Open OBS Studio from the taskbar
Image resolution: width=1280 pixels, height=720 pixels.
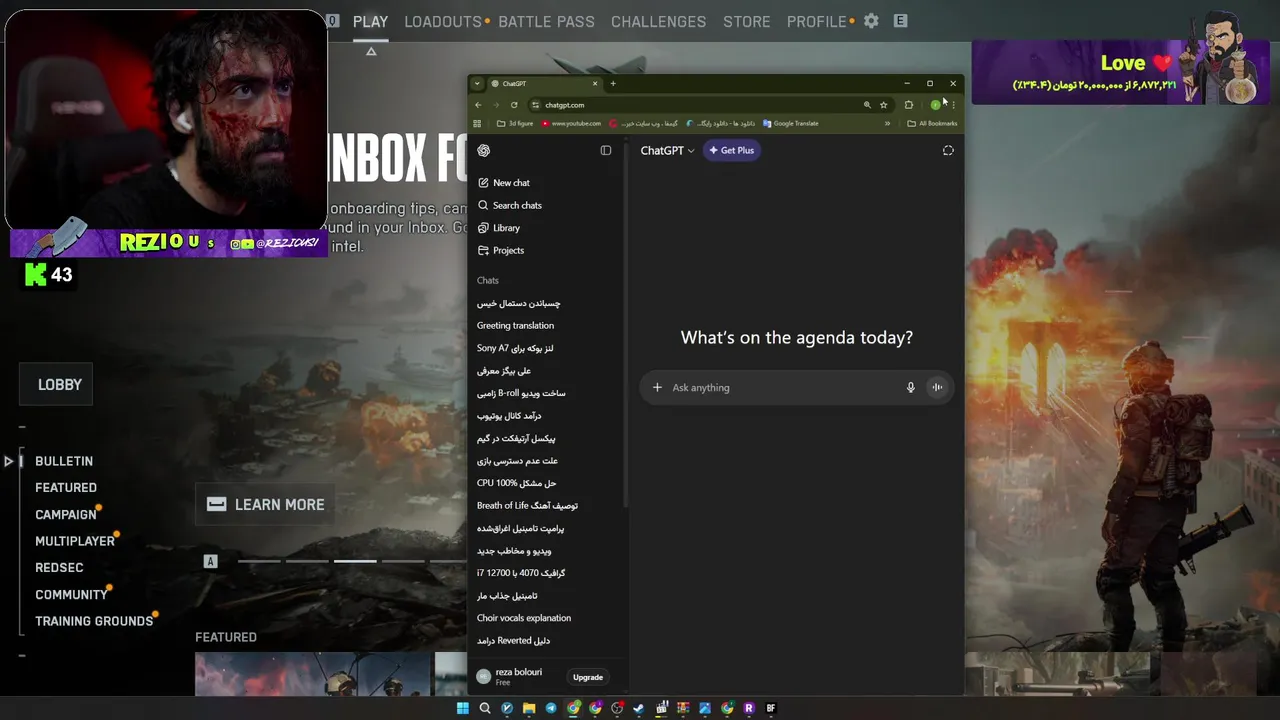(x=617, y=708)
